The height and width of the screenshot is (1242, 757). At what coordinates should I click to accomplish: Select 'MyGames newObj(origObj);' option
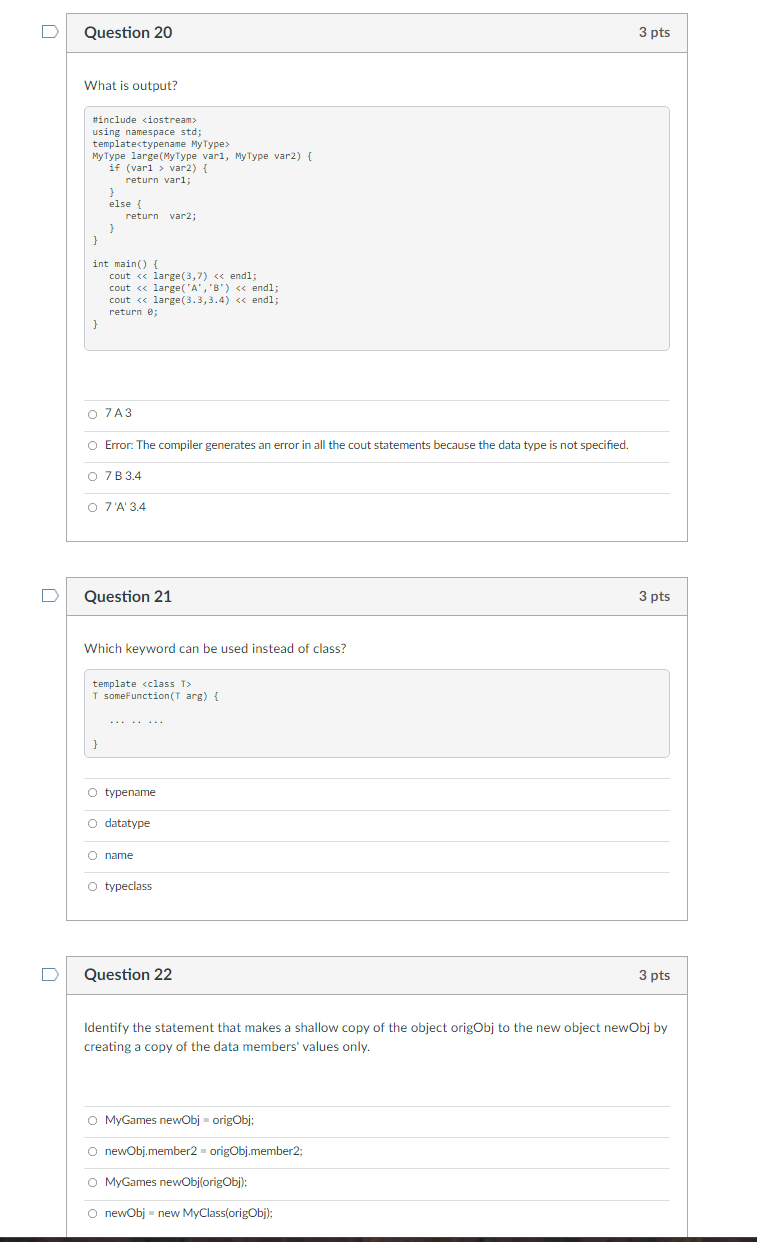coord(92,1182)
